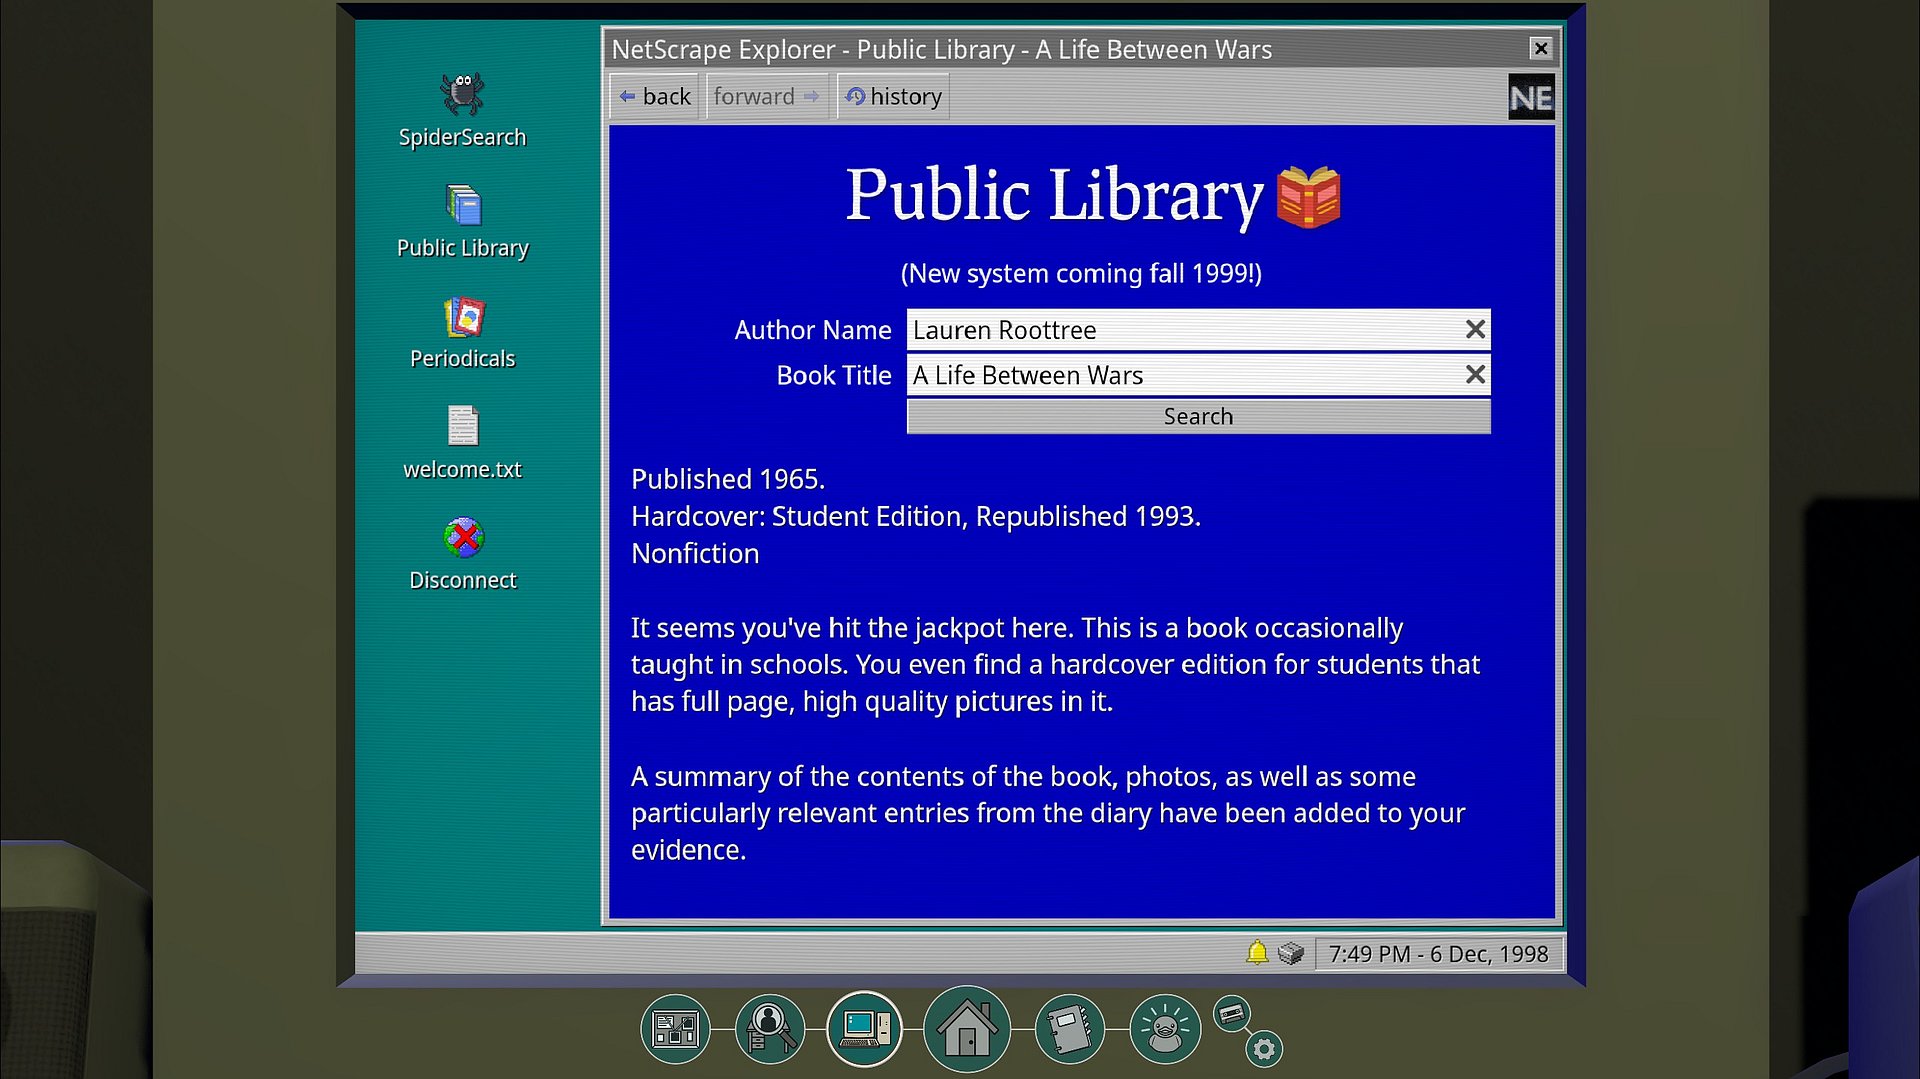Viewport: 1920px width, 1079px height.
Task: Open the Periodicals desktop icon
Action: pos(462,318)
